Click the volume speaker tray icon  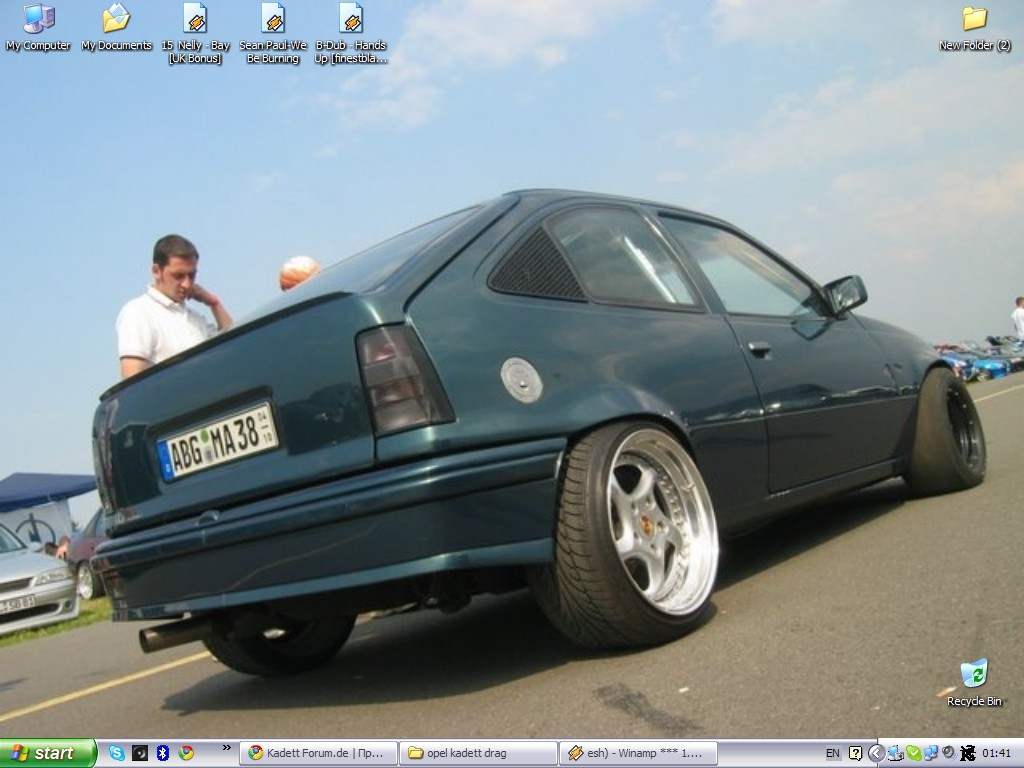(948, 753)
